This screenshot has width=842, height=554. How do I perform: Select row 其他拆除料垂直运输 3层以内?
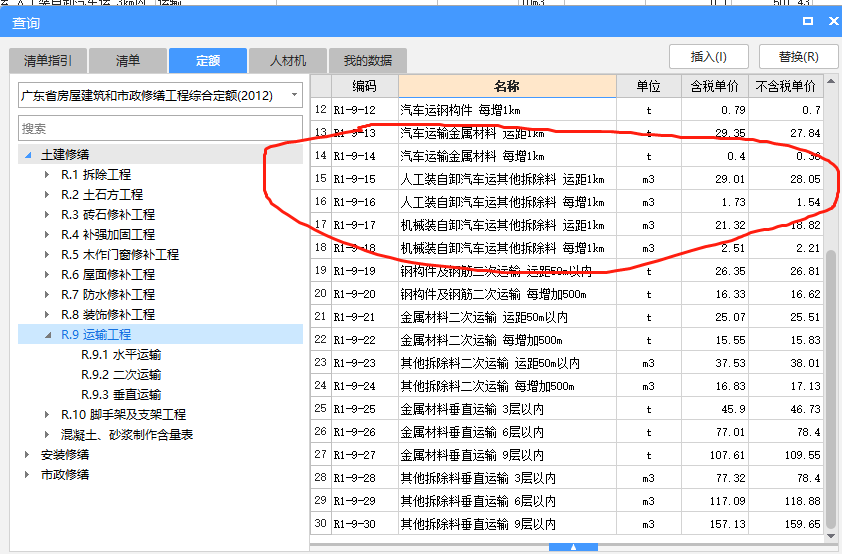[x=478, y=478]
